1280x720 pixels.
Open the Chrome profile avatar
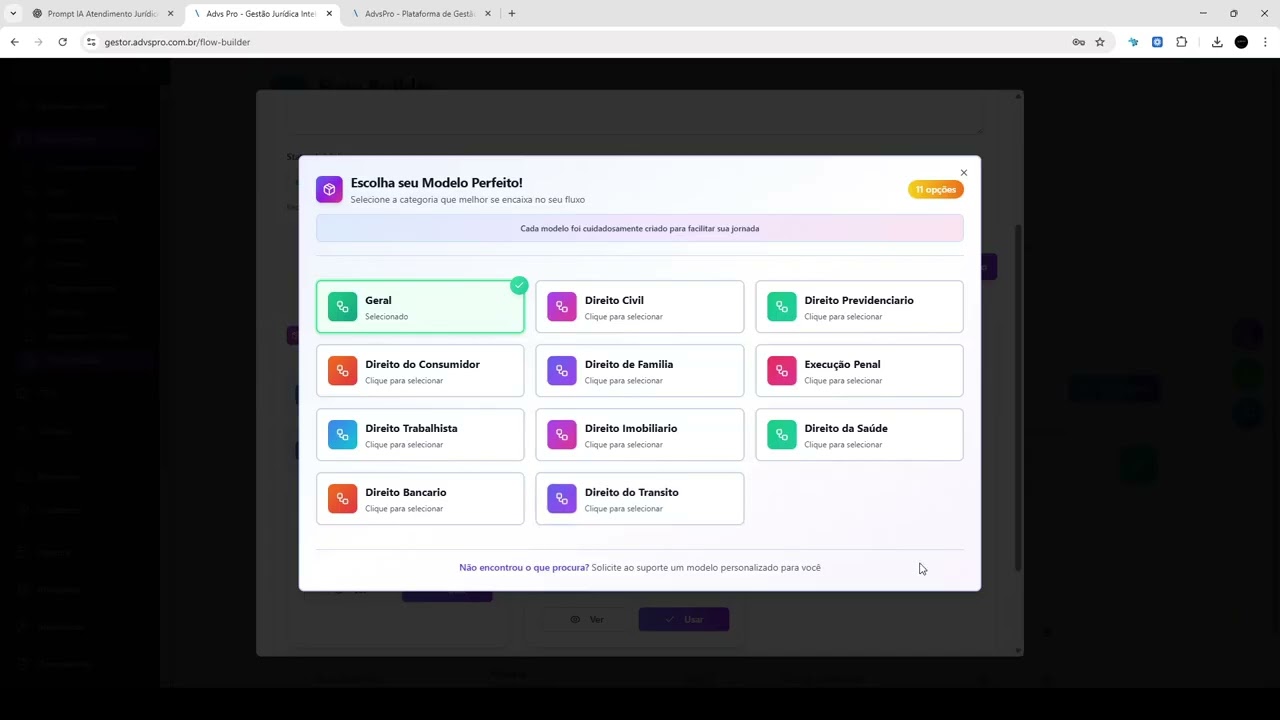pyautogui.click(x=1241, y=42)
